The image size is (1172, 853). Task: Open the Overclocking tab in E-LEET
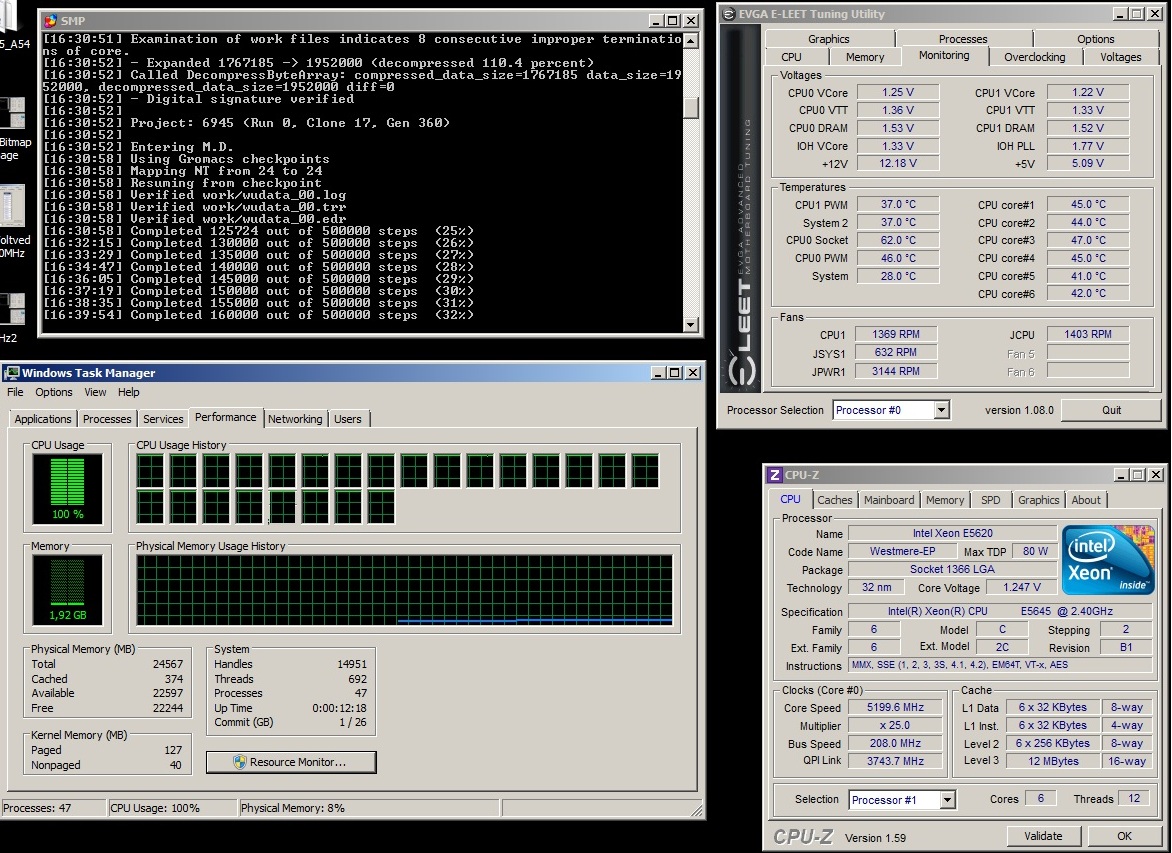(1034, 57)
